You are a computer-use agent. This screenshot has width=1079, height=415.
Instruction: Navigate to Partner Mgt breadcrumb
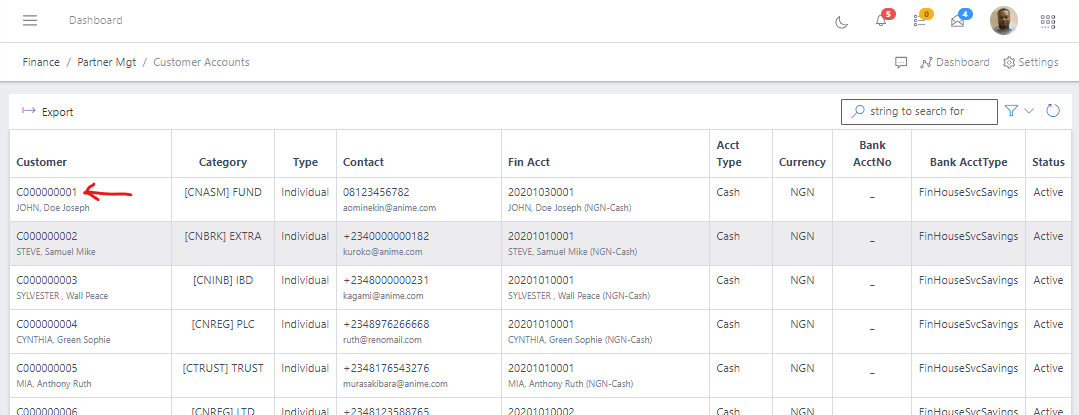coord(106,62)
